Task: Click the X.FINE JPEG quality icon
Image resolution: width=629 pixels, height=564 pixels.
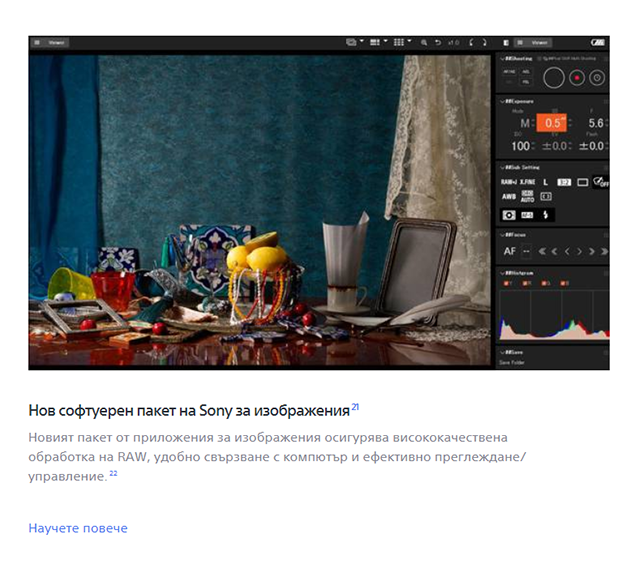Action: (x=528, y=182)
